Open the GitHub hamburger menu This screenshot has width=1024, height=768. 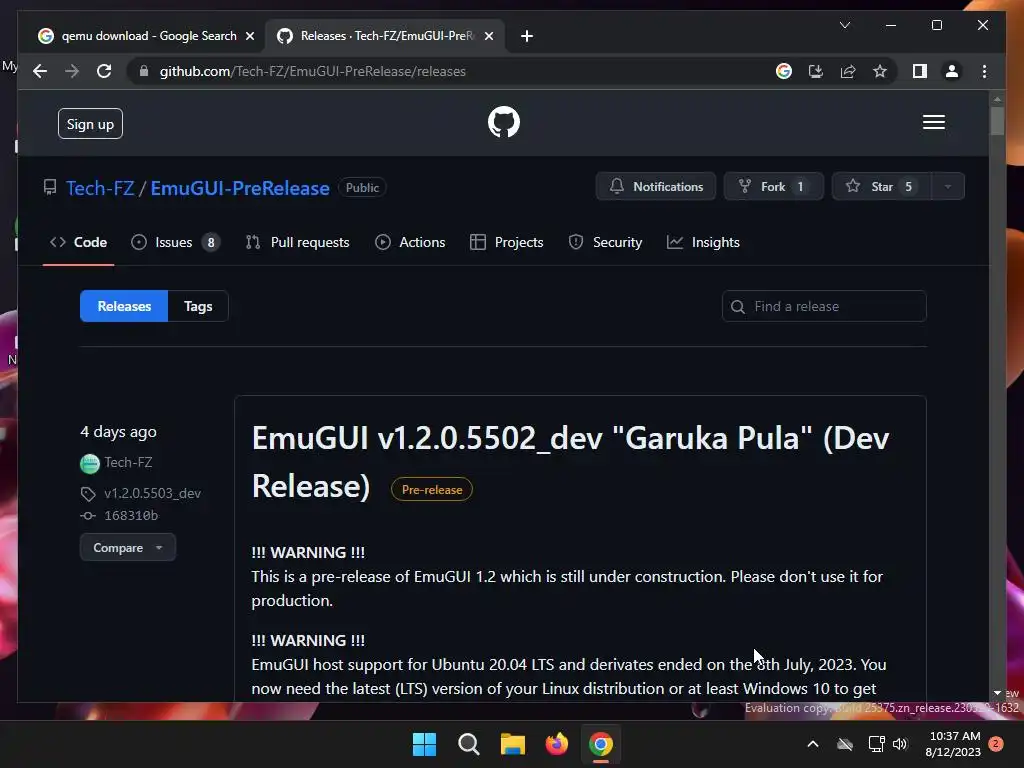click(933, 122)
